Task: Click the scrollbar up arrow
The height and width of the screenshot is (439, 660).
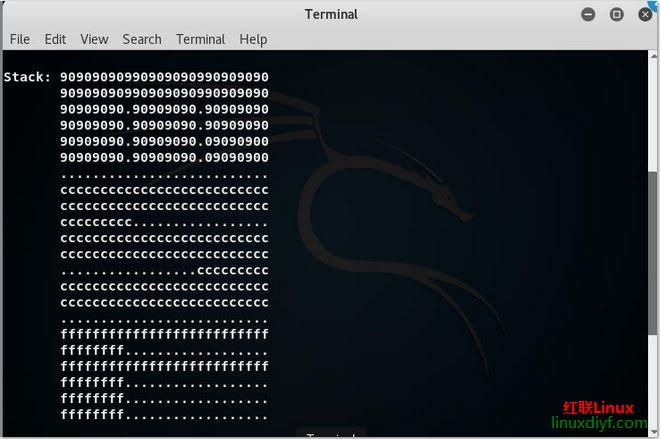Action: [x=653, y=56]
